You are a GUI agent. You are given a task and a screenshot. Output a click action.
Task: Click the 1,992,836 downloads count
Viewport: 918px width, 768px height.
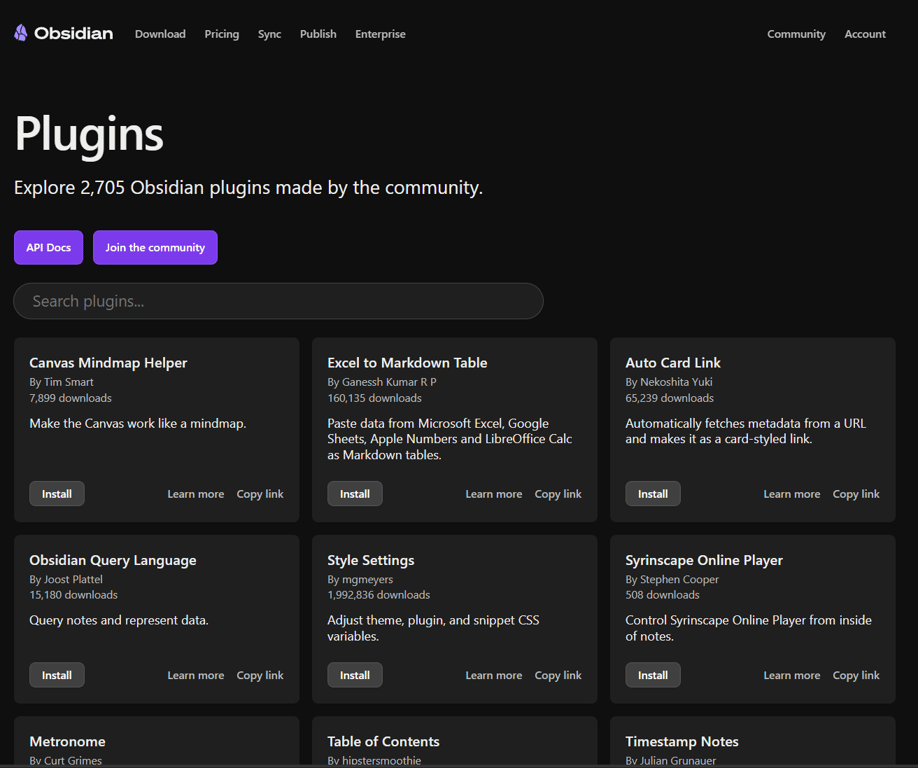378,595
